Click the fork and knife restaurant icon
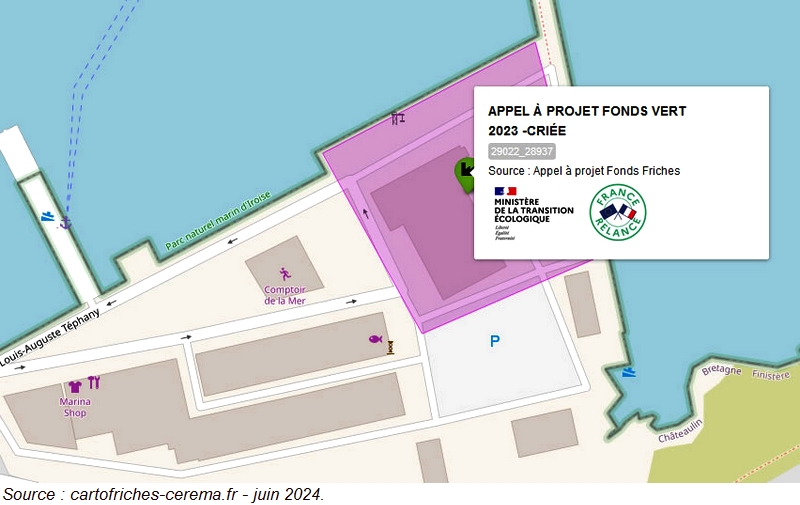800x505 pixels. 94,382
